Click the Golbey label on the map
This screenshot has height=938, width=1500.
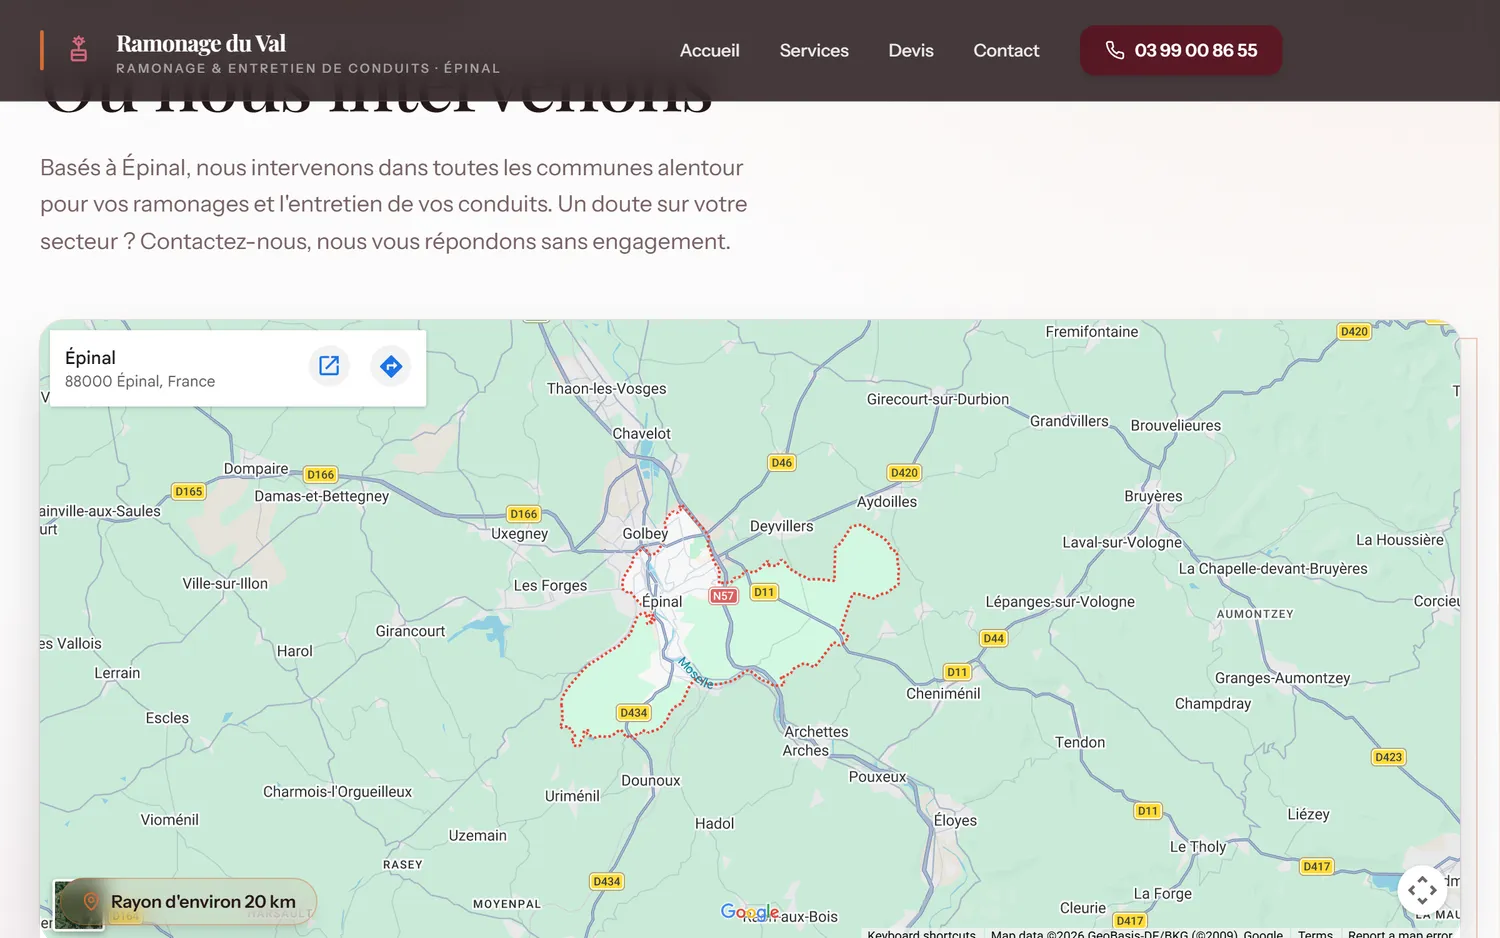[645, 534]
